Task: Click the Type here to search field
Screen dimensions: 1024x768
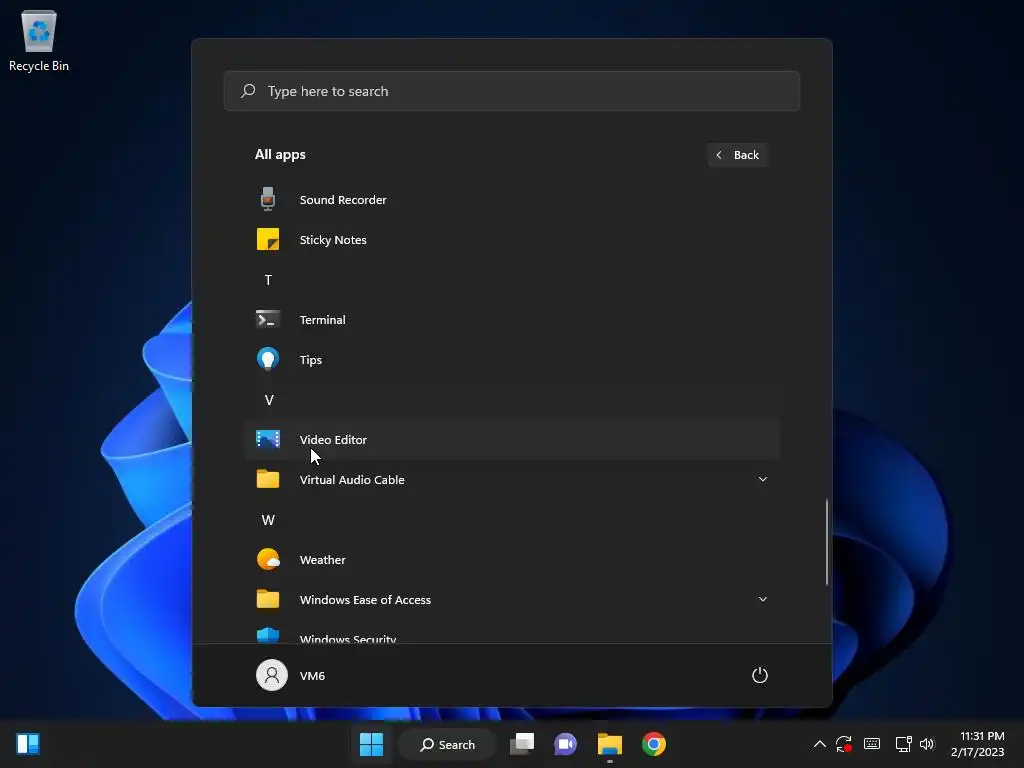Action: point(512,91)
